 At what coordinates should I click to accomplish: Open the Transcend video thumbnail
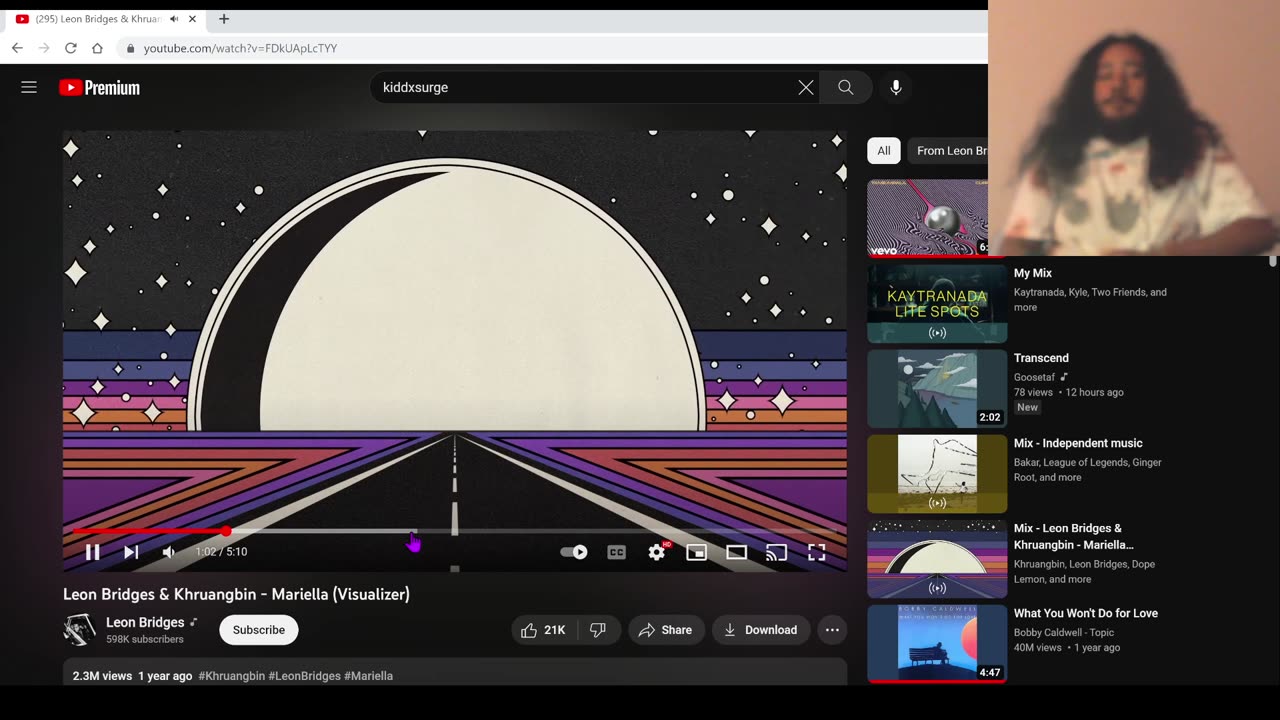937,388
